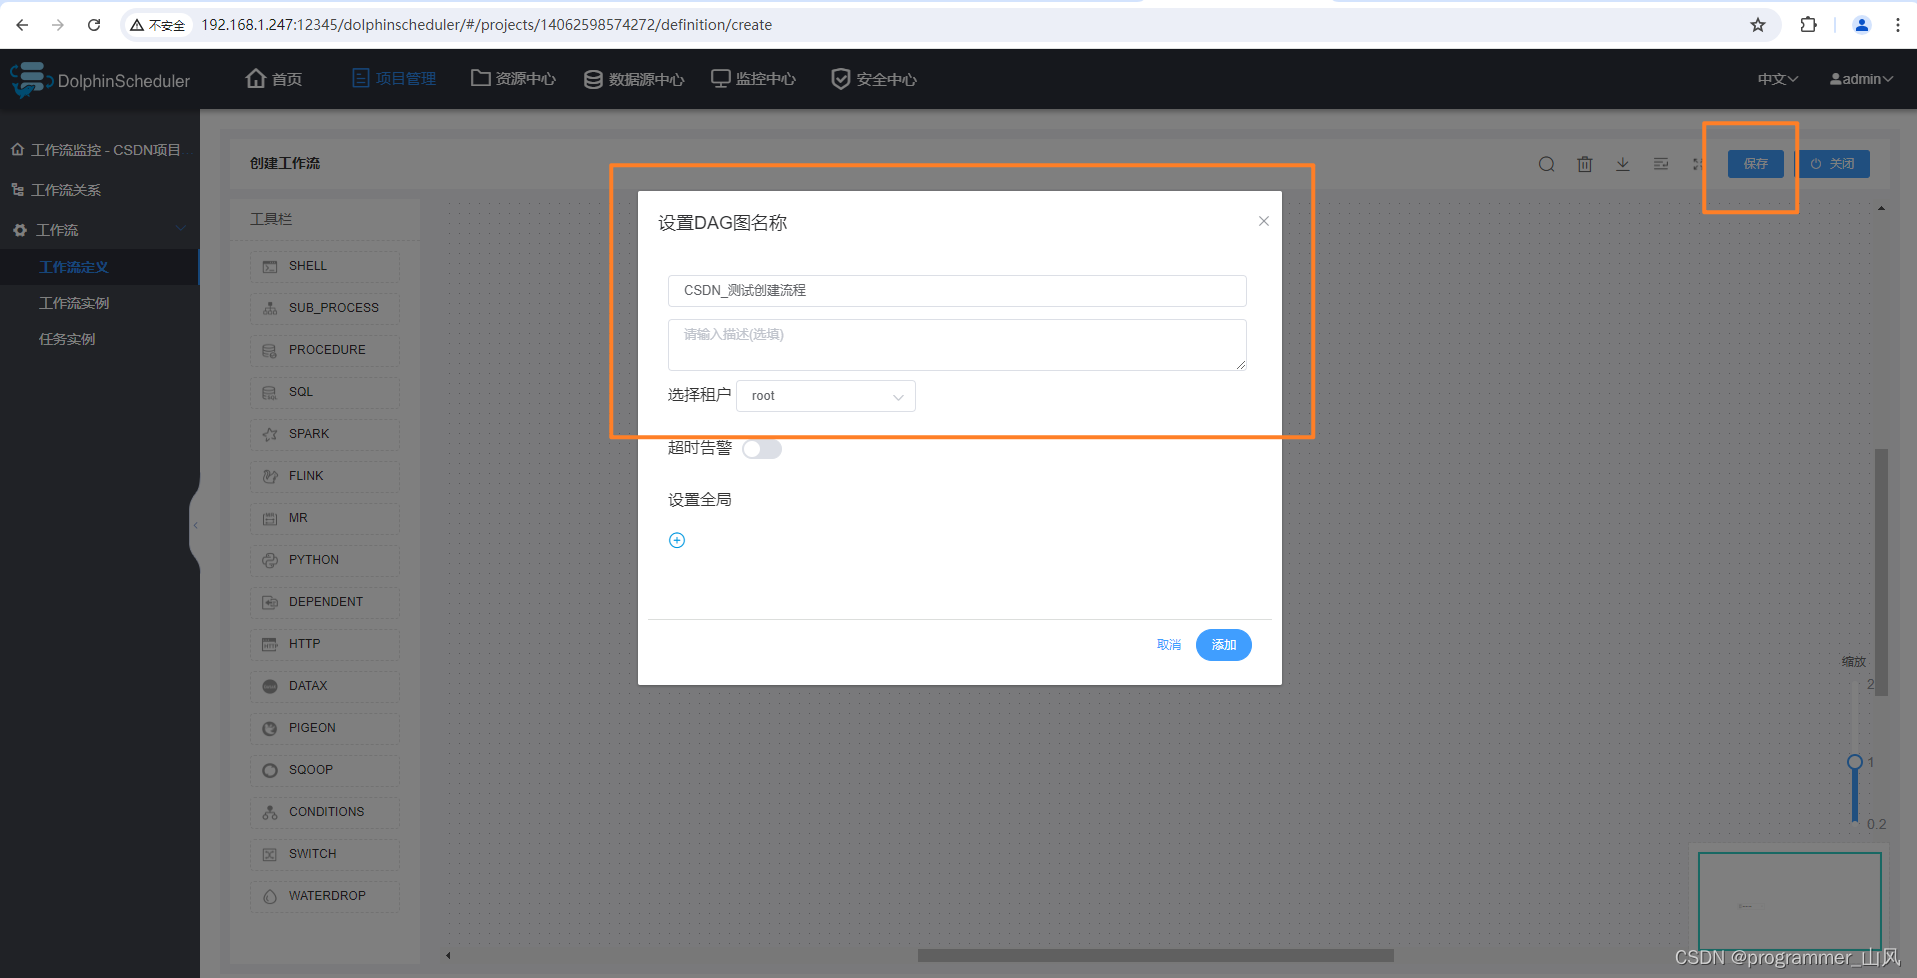
Task: Pick the PYTHON task node
Action: 324,560
